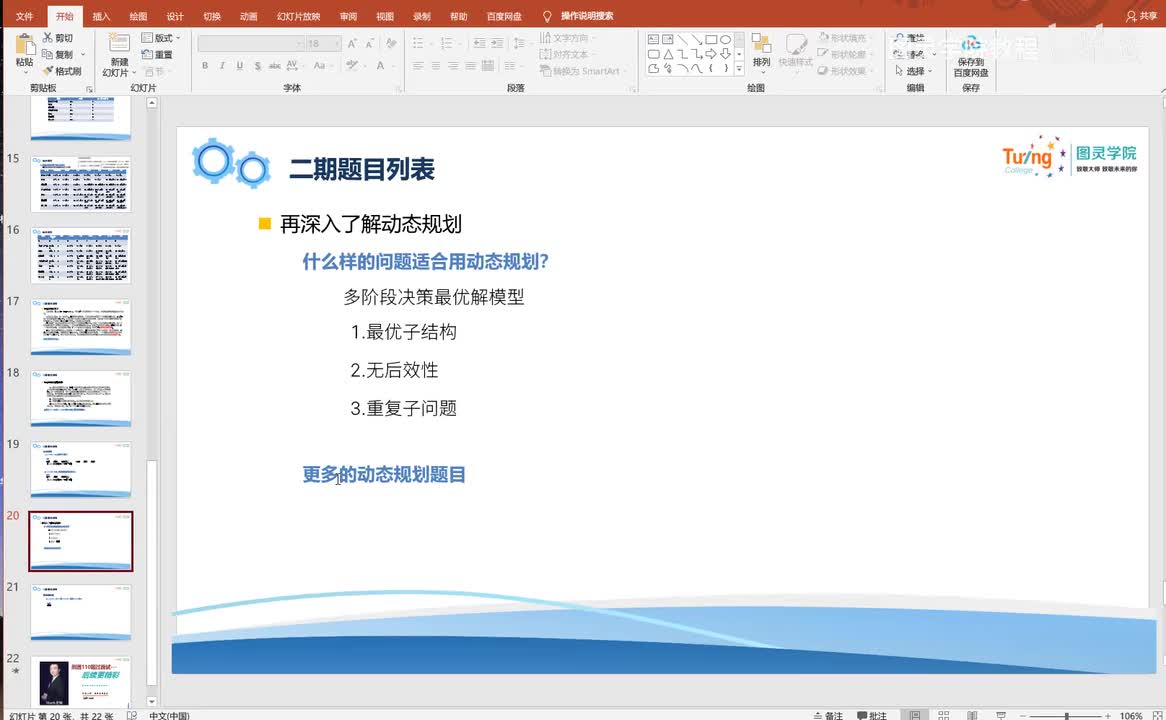Switch to the Animations (动画) tab
Image resolution: width=1166 pixels, height=720 pixels.
(248, 16)
